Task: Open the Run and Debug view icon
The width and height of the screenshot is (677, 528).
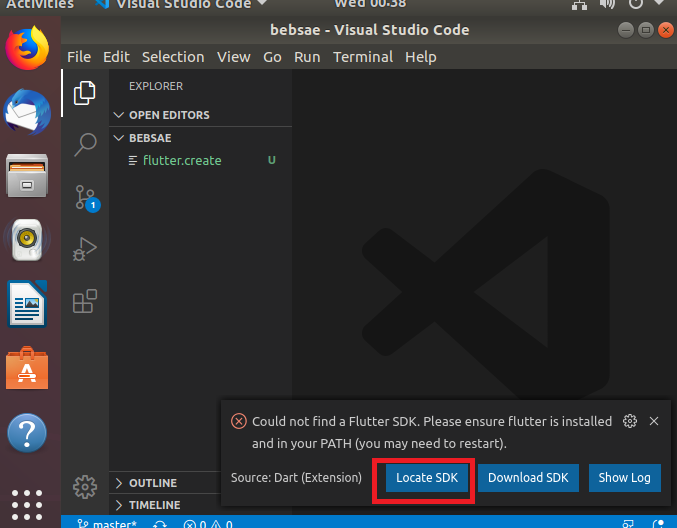Action: 85,249
